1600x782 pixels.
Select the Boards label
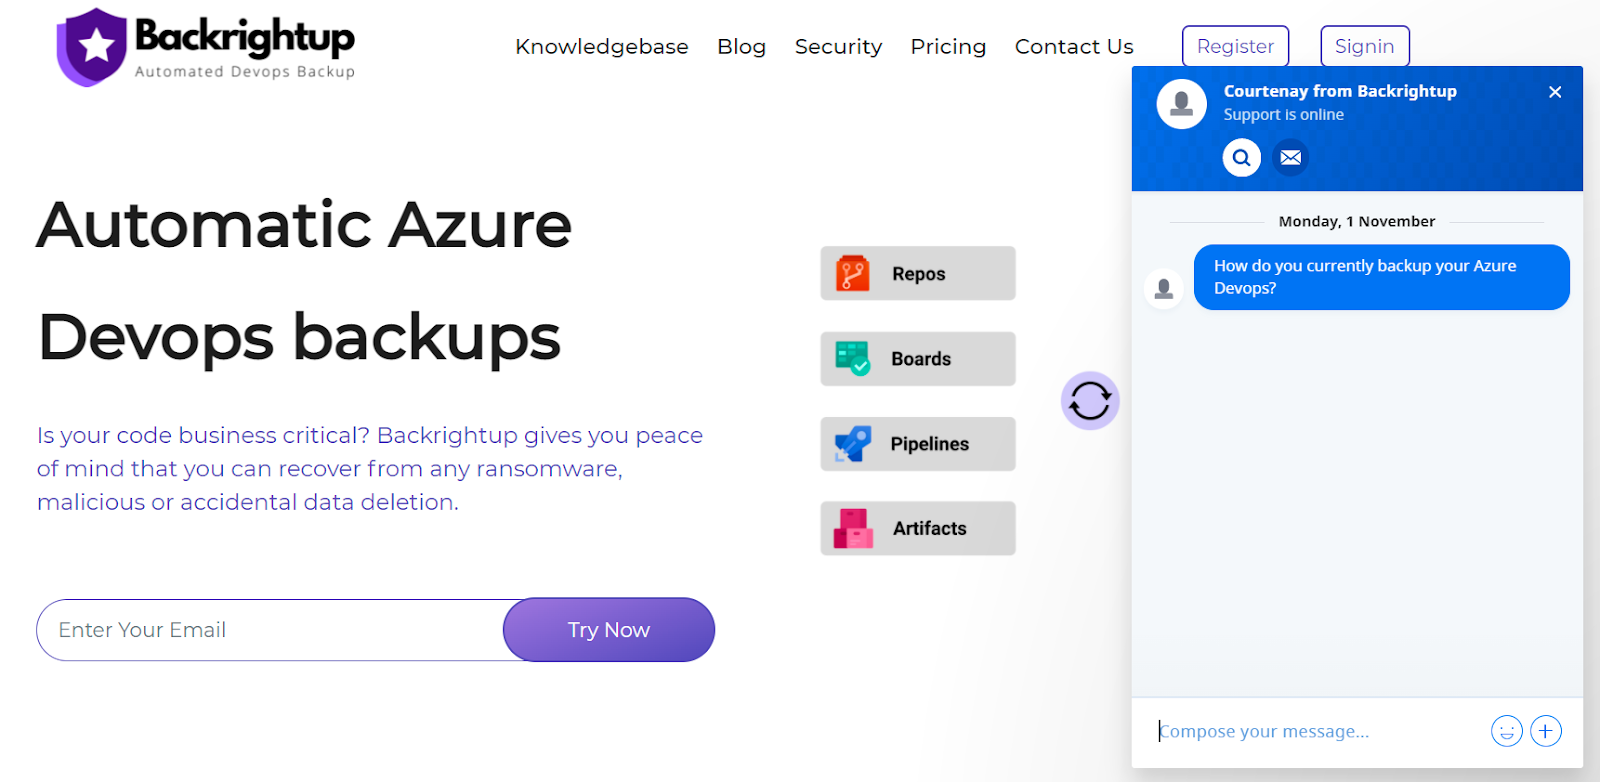click(x=921, y=359)
